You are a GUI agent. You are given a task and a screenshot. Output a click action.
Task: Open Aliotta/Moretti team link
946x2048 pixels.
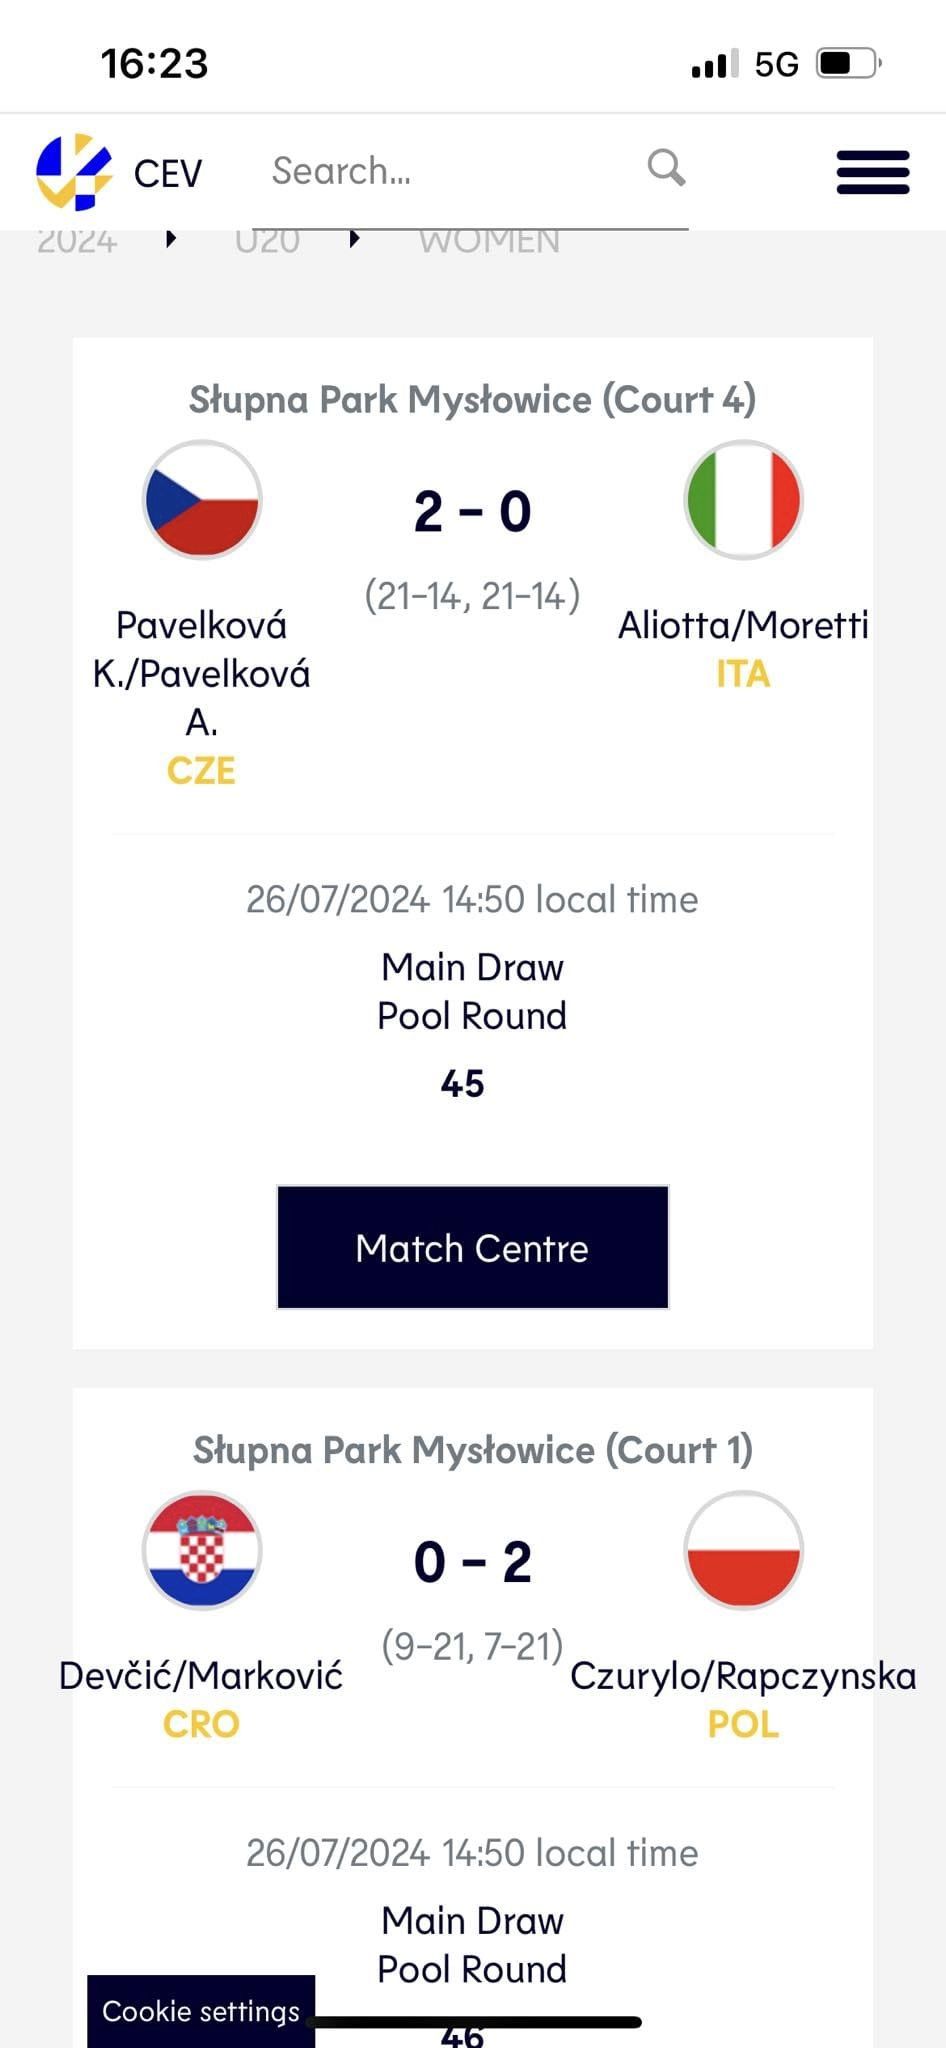(x=743, y=625)
